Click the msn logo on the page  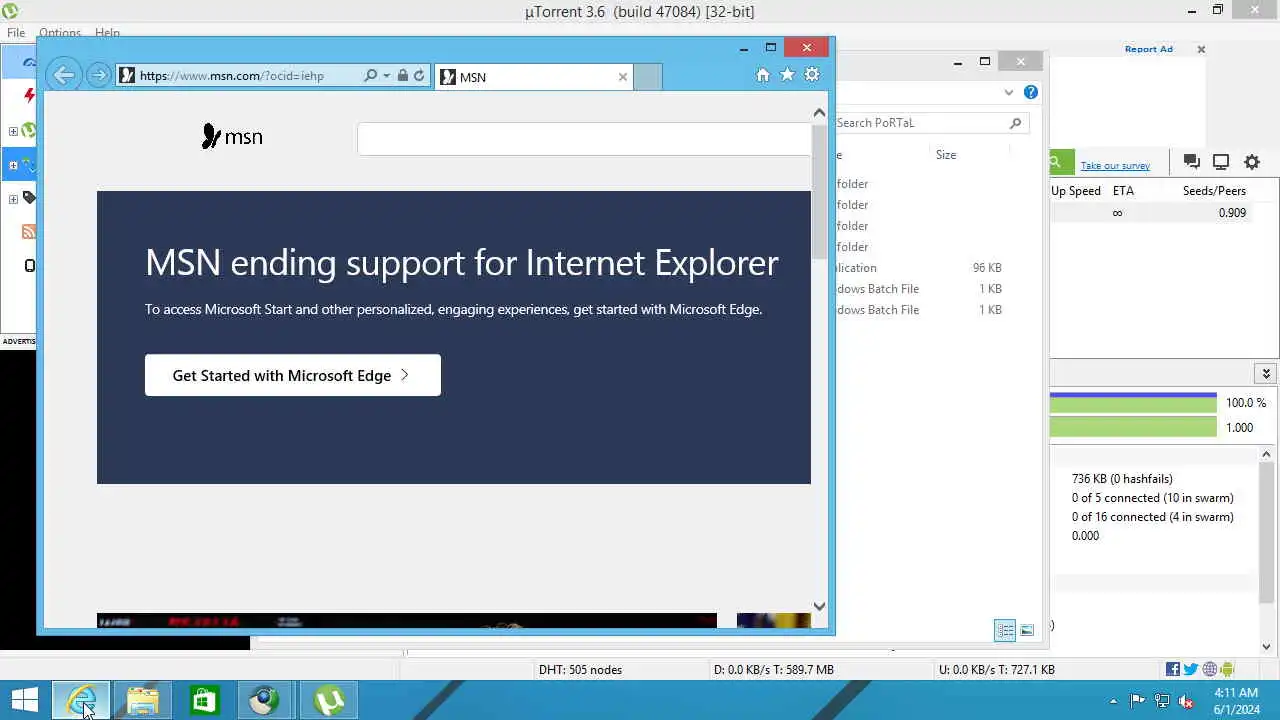pos(232,136)
